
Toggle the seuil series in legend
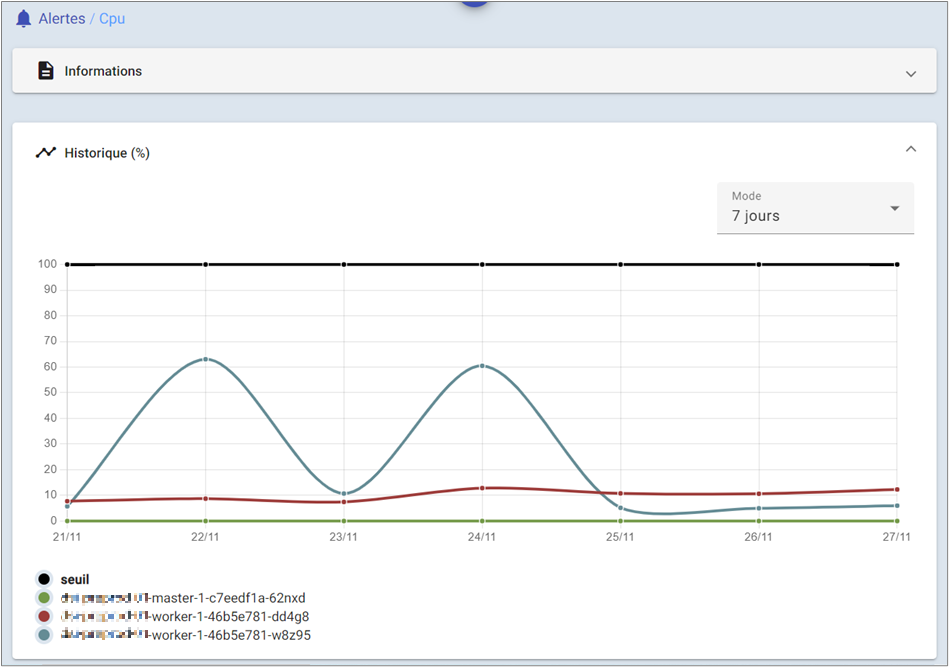click(x=75, y=580)
